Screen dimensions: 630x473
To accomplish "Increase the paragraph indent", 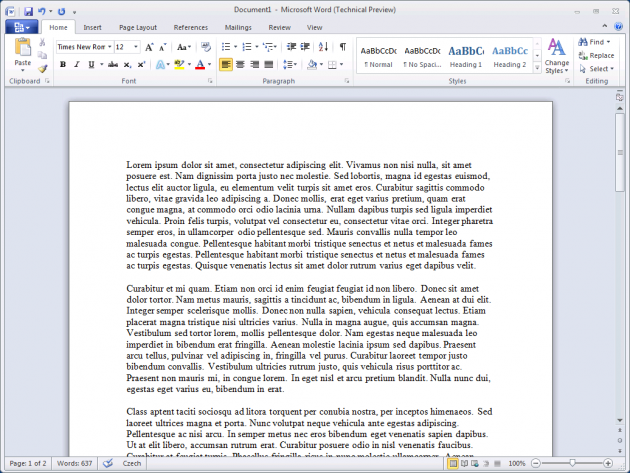I will (305, 47).
